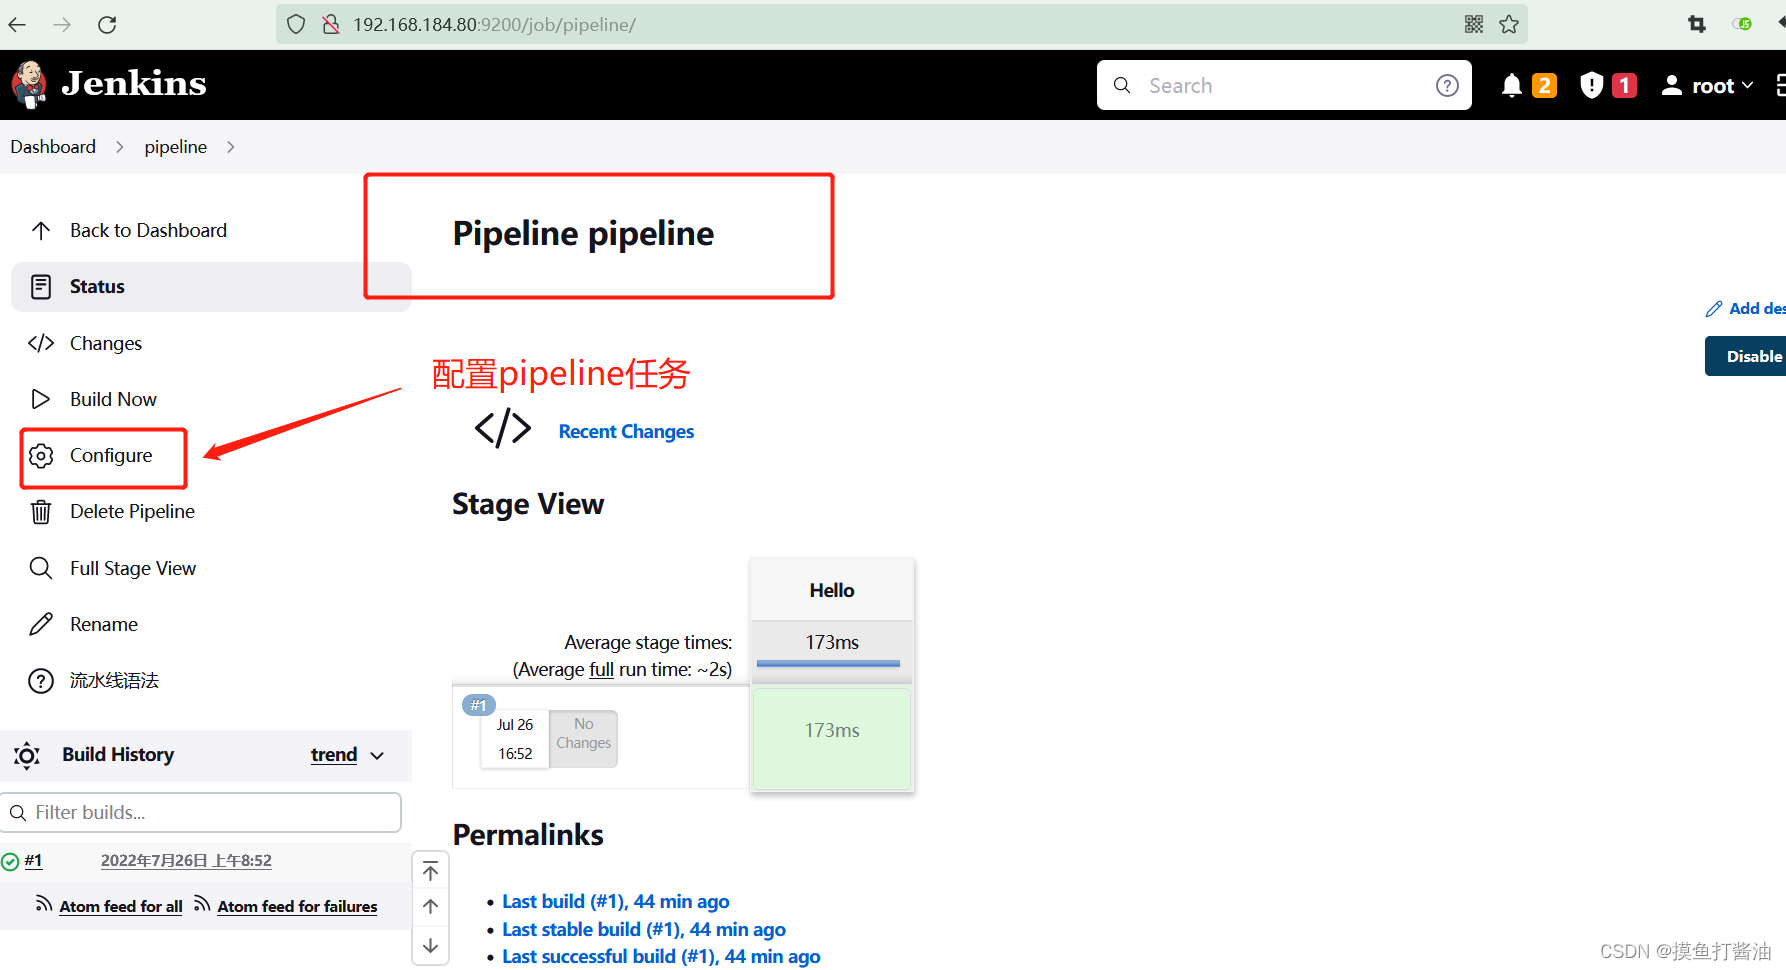The image size is (1786, 970).
Task: Click the Atom feed for all RSS icon
Action: click(x=44, y=904)
